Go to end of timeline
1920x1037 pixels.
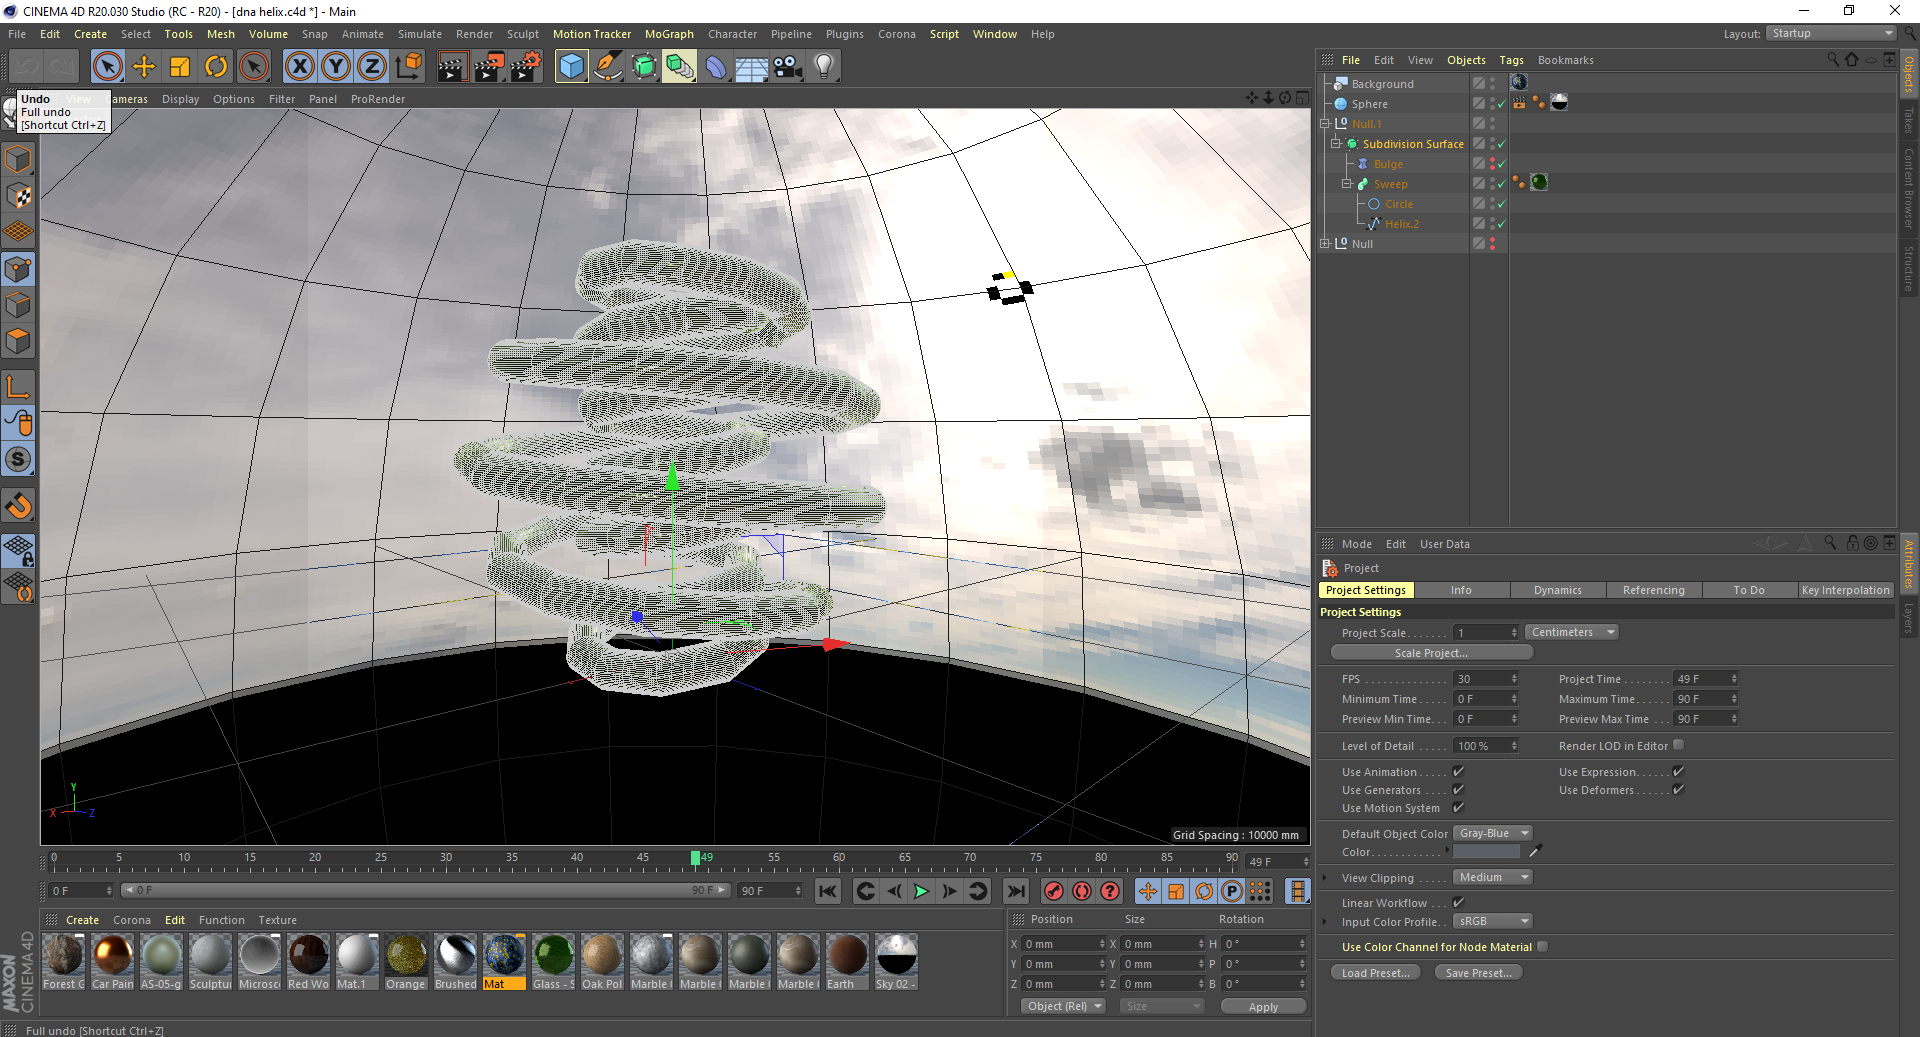point(1015,891)
